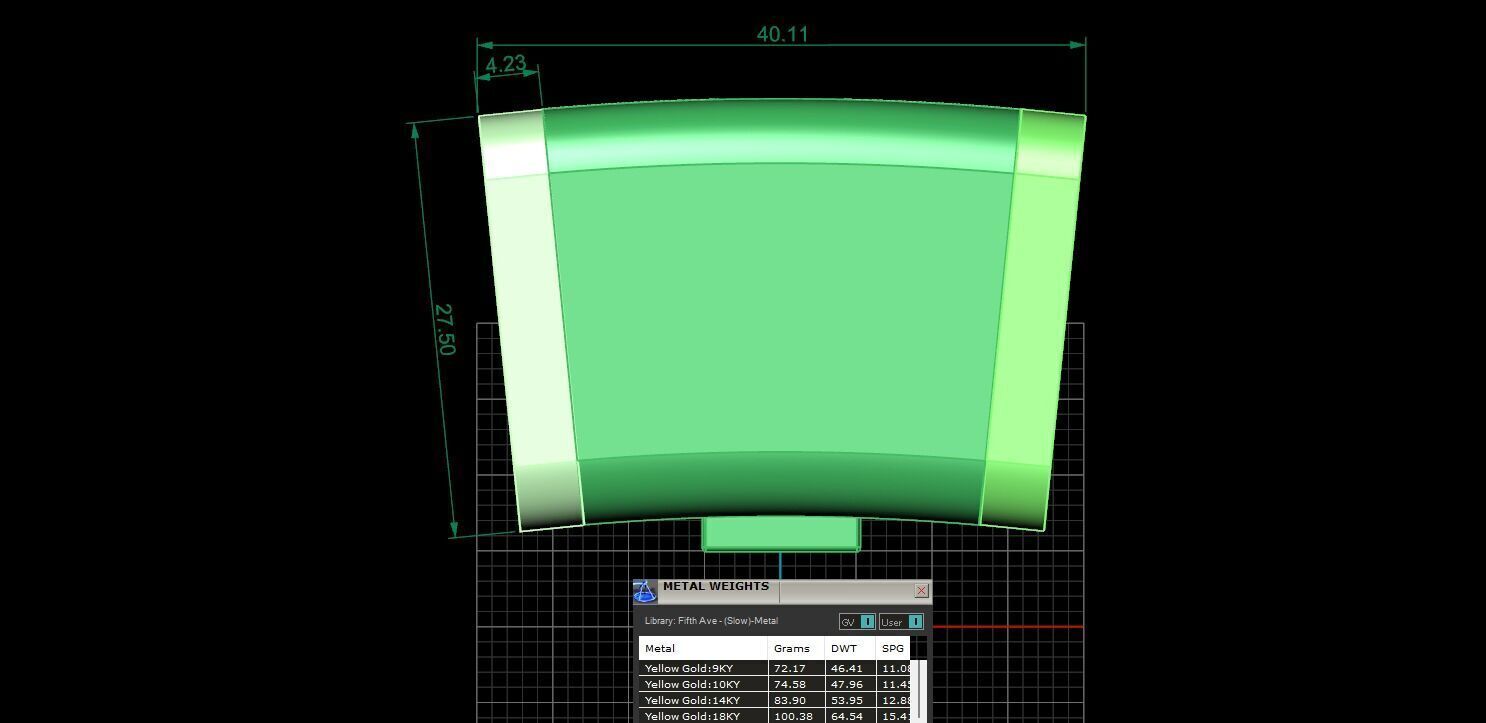The image size is (1486, 723).
Task: Click the 27.50 height dimension text
Action: tap(444, 329)
